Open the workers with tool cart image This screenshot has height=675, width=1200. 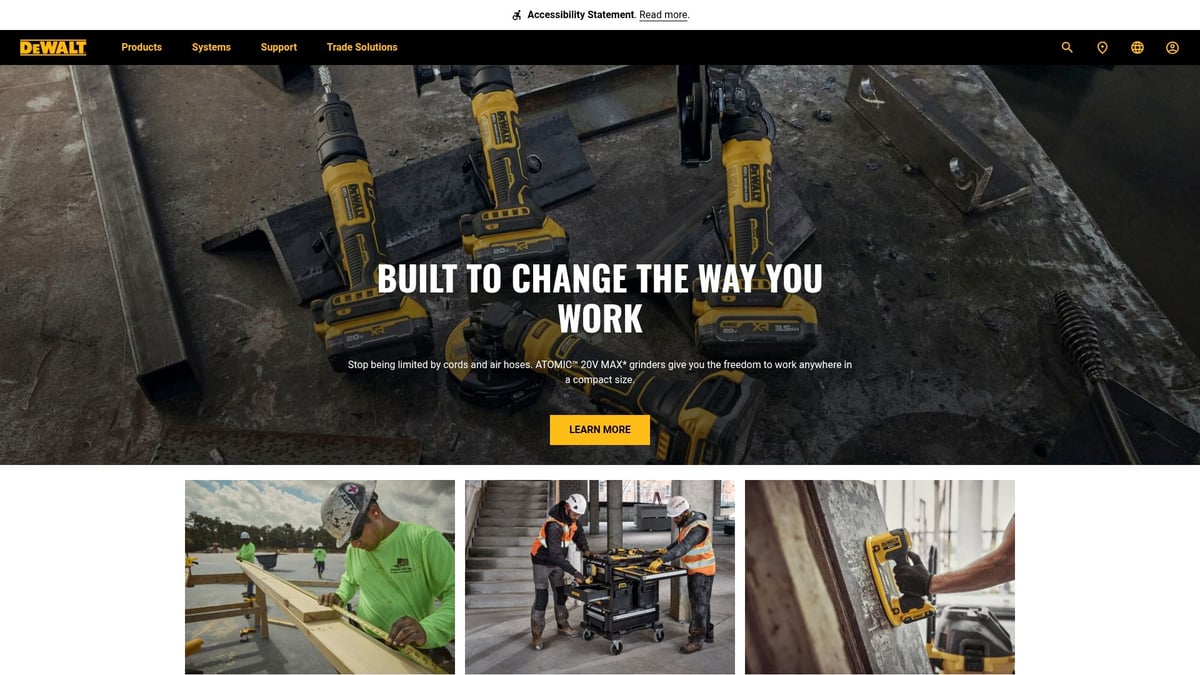600,577
